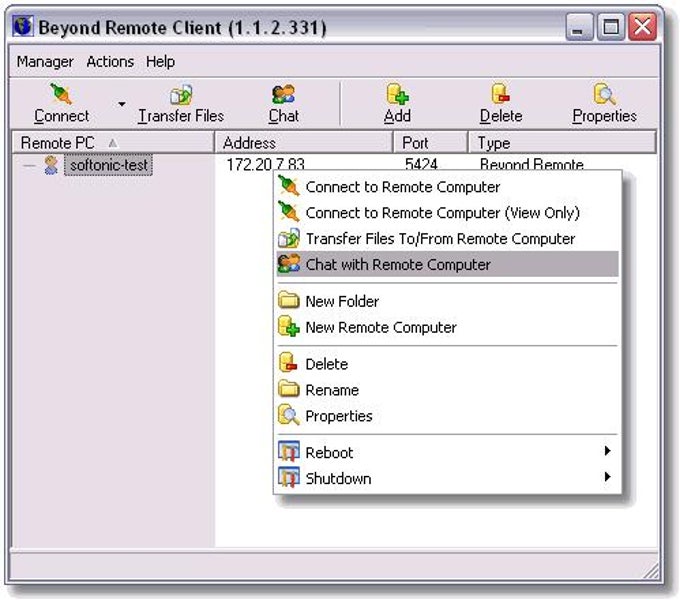
Task: Click the Chat with Remote Computer icon
Action: click(289, 264)
